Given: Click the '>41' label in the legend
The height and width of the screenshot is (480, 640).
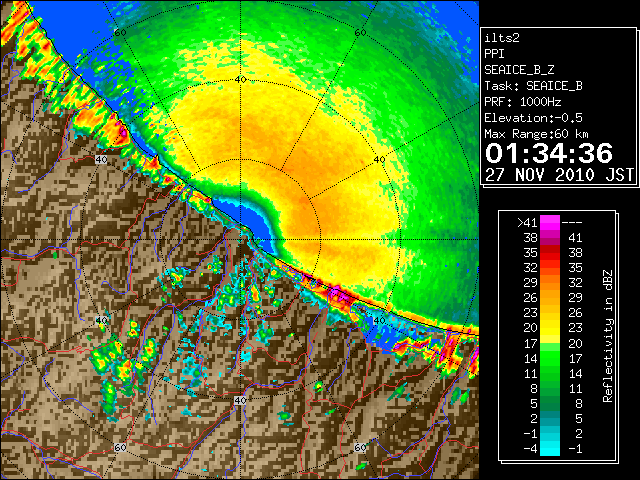Looking at the screenshot, I should (527, 222).
